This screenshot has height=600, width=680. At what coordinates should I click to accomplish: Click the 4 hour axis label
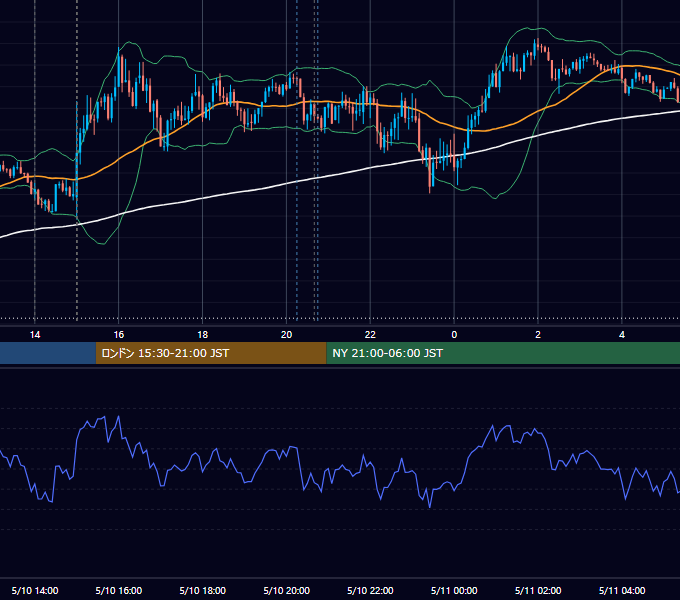(622, 335)
